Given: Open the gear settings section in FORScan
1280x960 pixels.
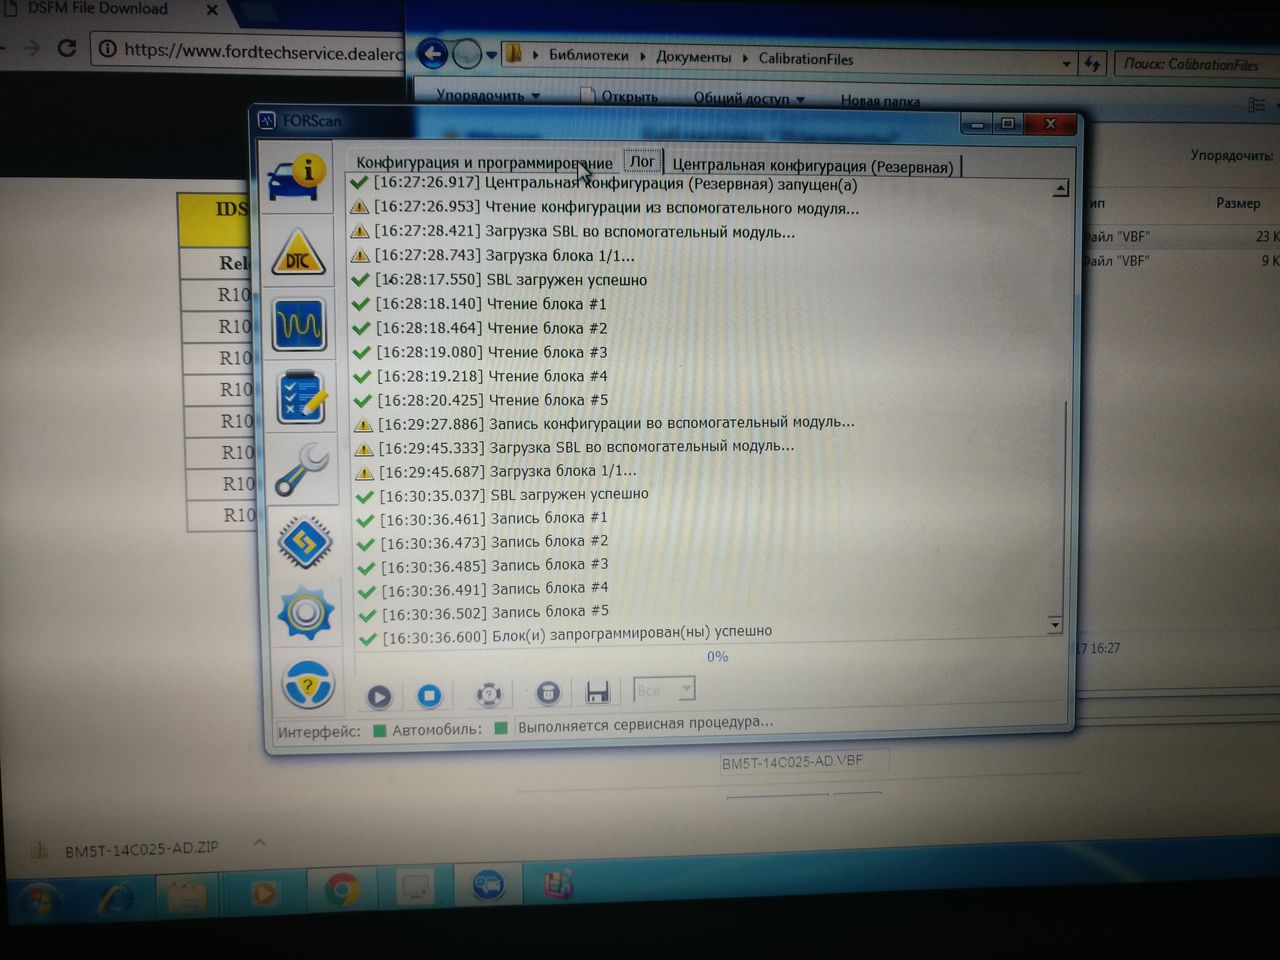Looking at the screenshot, I should [306, 612].
